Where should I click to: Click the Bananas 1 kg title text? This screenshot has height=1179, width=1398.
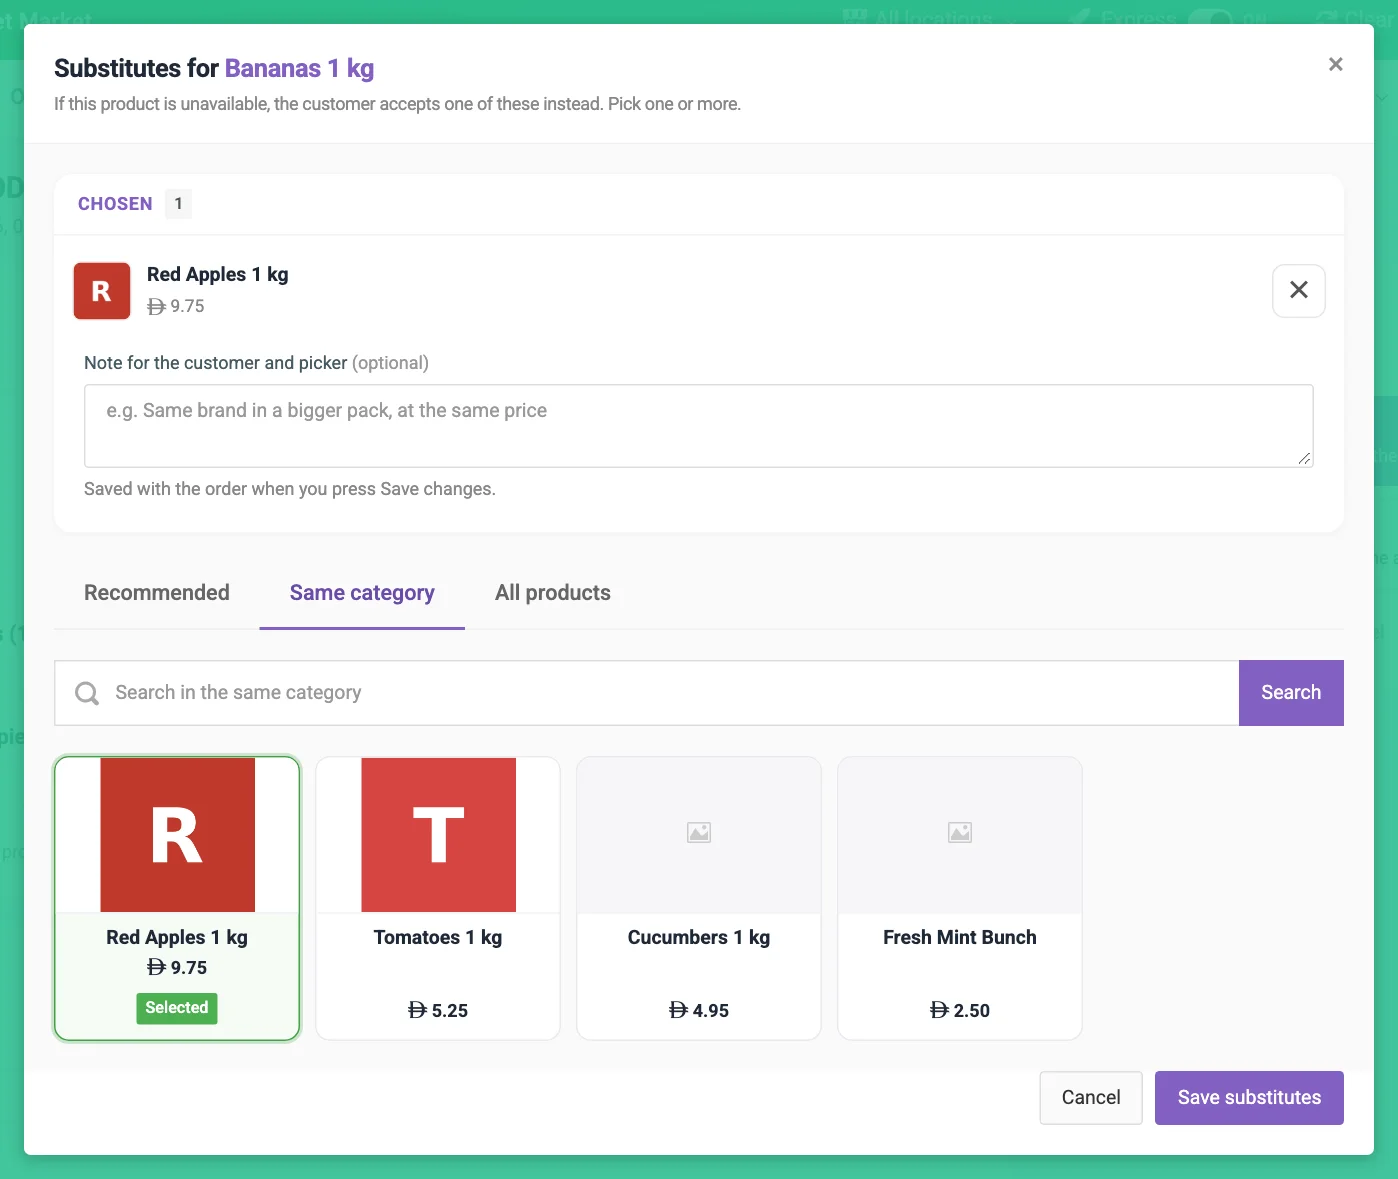[x=299, y=68]
